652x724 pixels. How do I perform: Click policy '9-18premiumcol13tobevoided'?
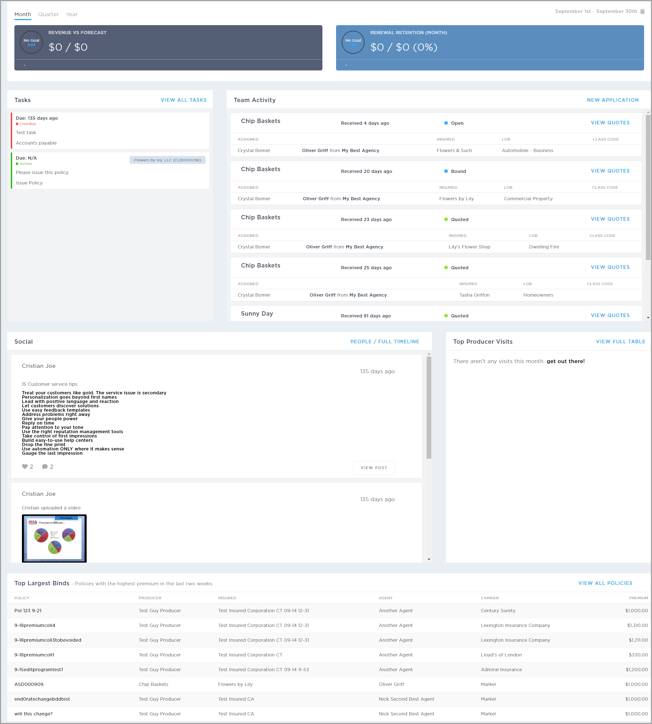pyautogui.click(x=48, y=640)
